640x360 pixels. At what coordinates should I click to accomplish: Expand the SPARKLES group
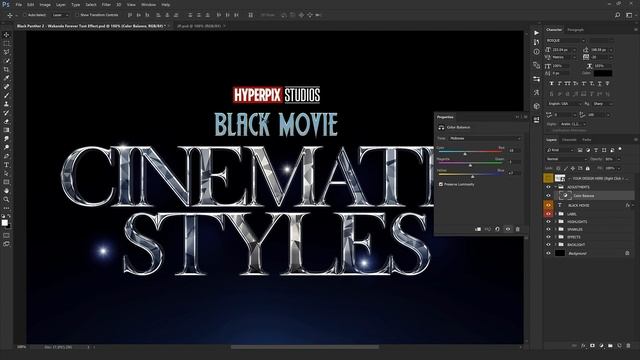[x=556, y=229]
